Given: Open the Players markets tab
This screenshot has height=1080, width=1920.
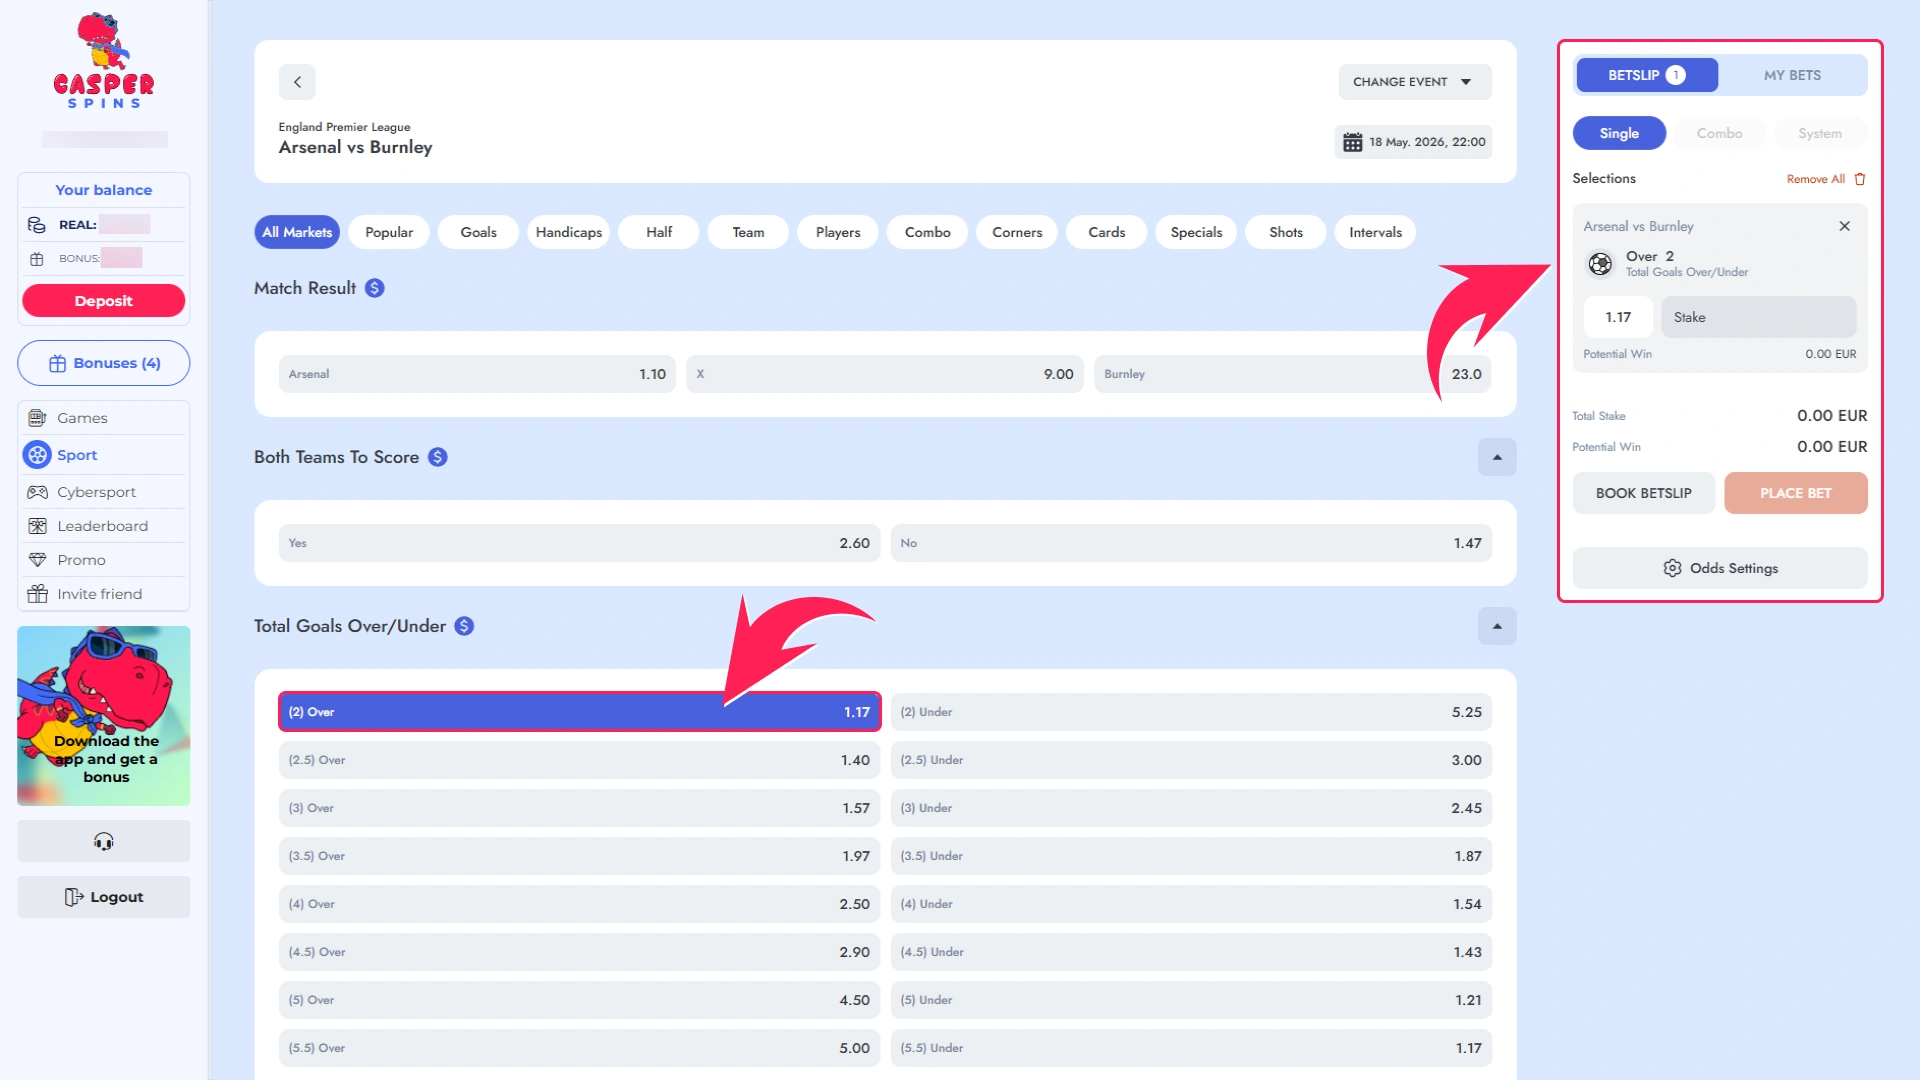Looking at the screenshot, I should 838,232.
